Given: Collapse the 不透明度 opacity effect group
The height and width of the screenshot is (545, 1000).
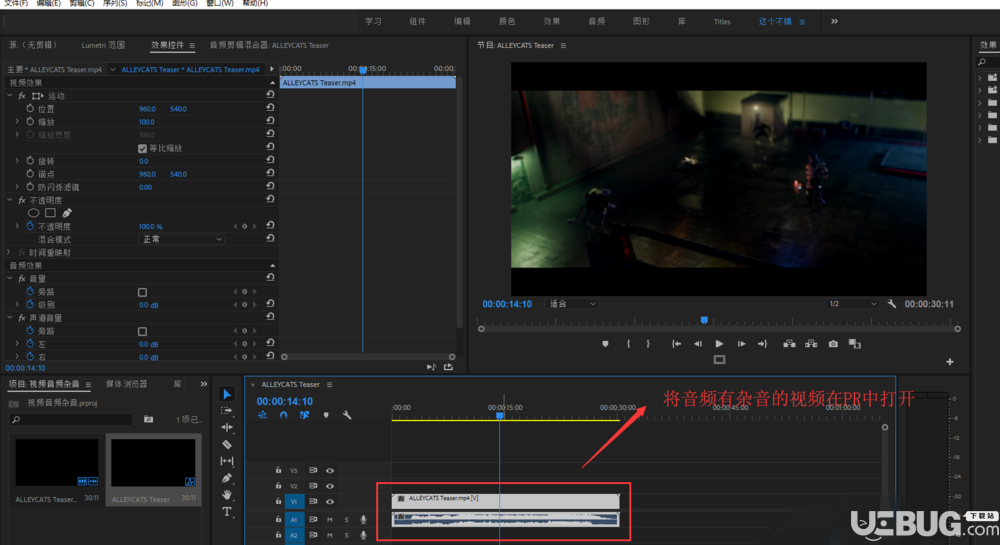Looking at the screenshot, I should tap(10, 200).
